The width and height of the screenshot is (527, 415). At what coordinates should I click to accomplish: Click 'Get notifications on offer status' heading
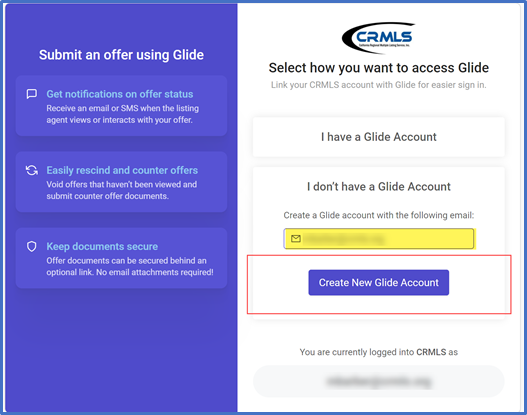click(120, 94)
